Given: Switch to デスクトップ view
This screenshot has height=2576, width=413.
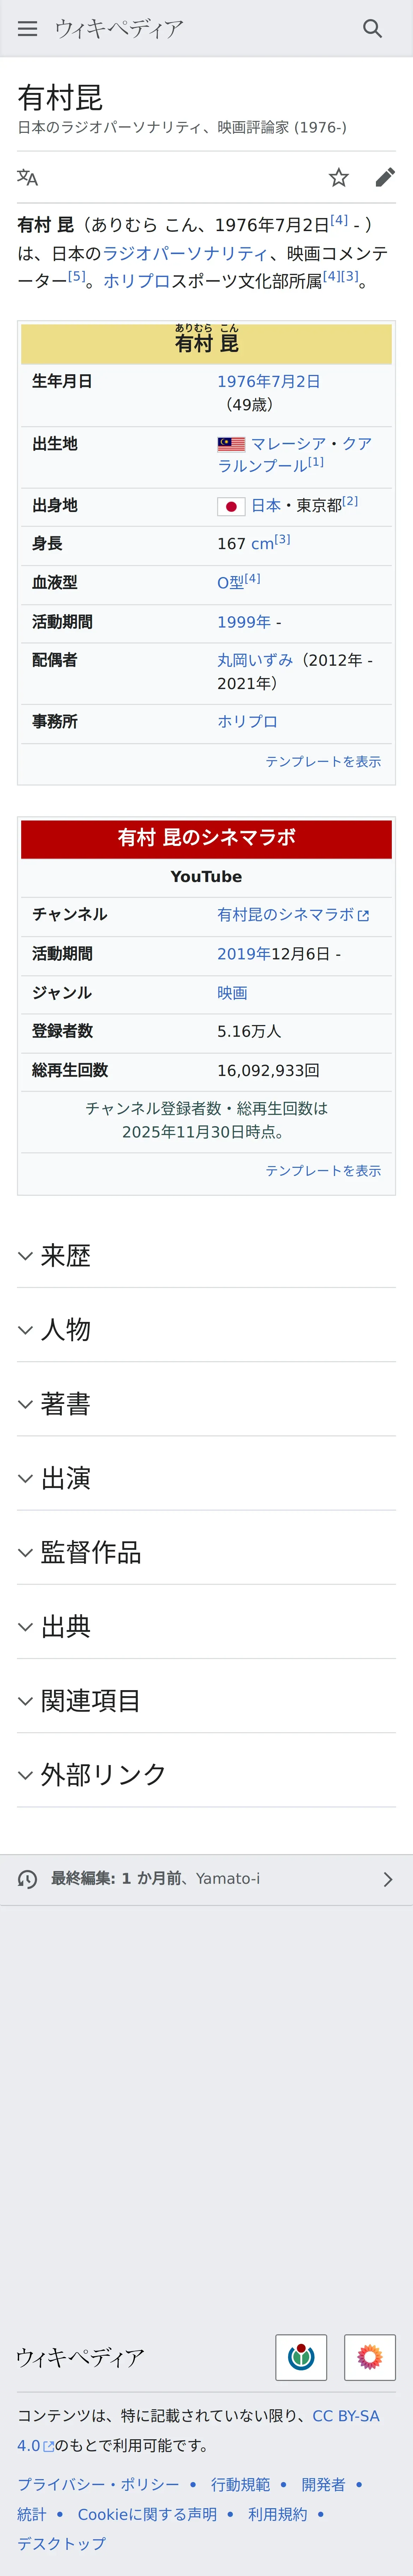Looking at the screenshot, I should tap(61, 2543).
